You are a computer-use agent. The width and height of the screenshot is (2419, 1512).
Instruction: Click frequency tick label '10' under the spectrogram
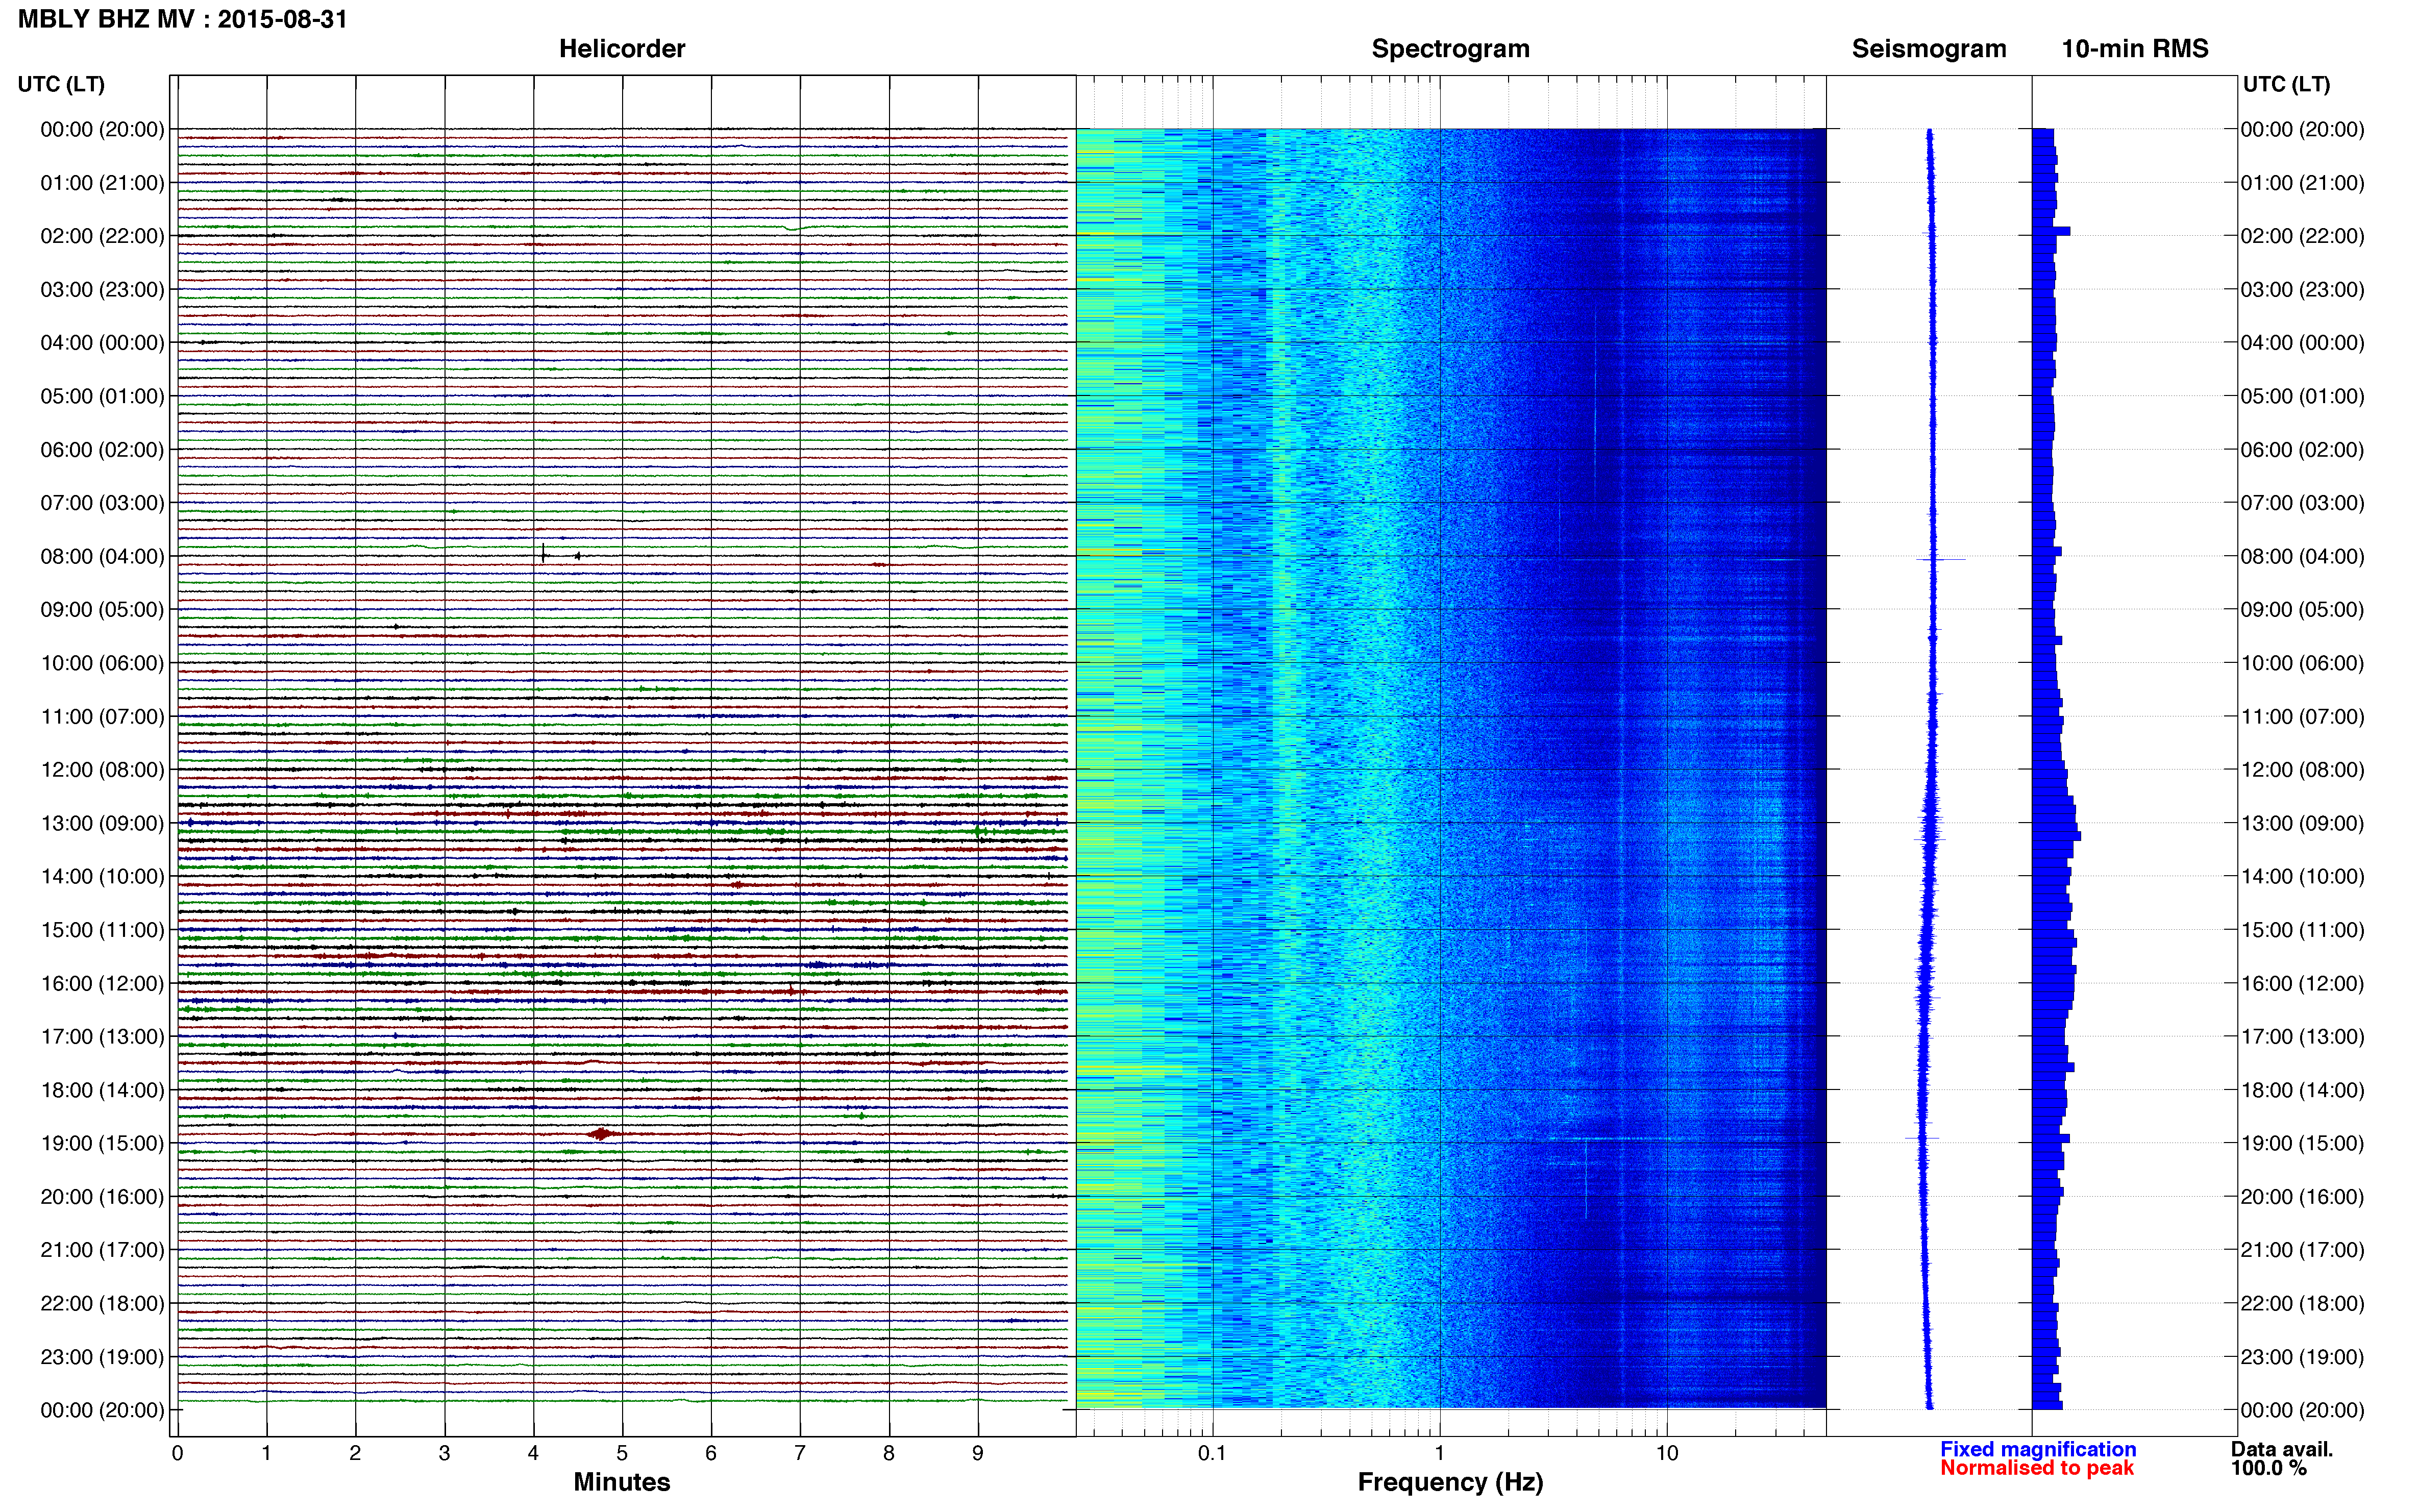pos(1667,1453)
